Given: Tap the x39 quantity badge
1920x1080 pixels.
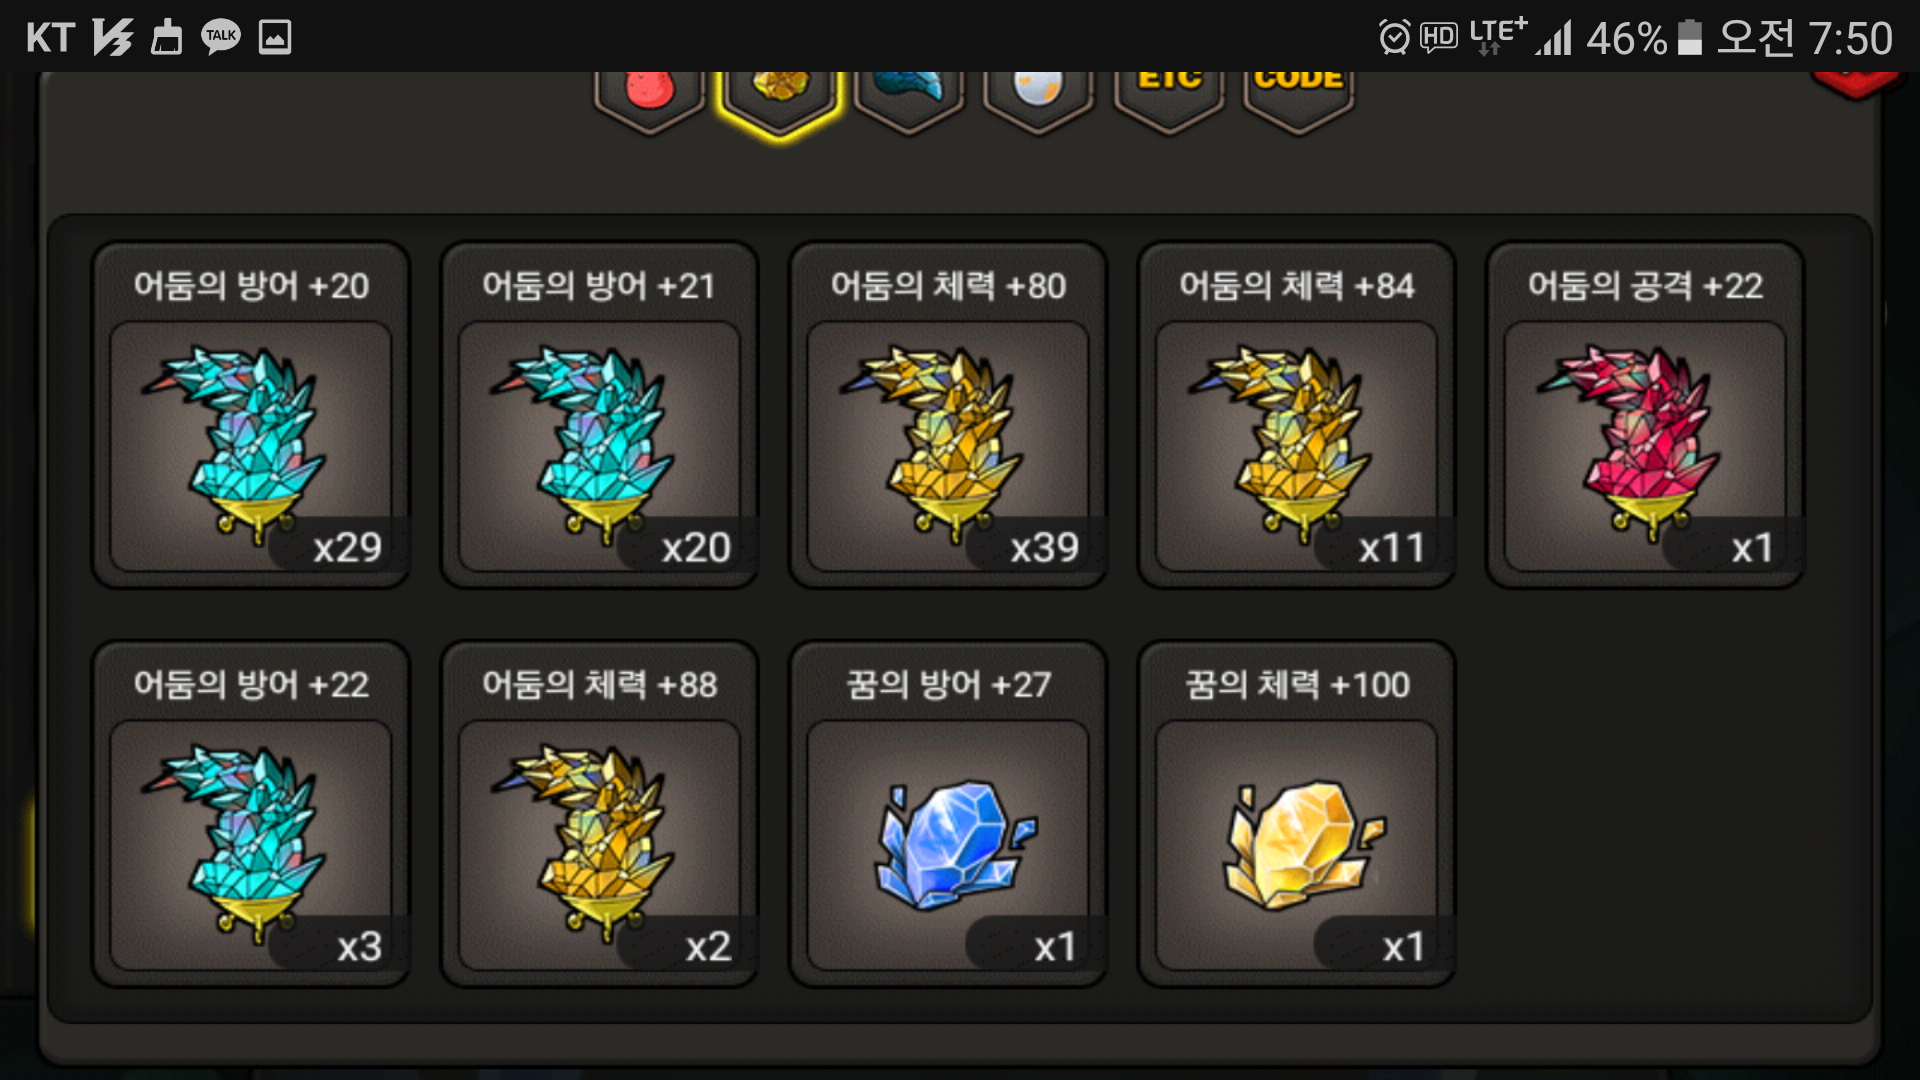Looking at the screenshot, I should click(1044, 547).
